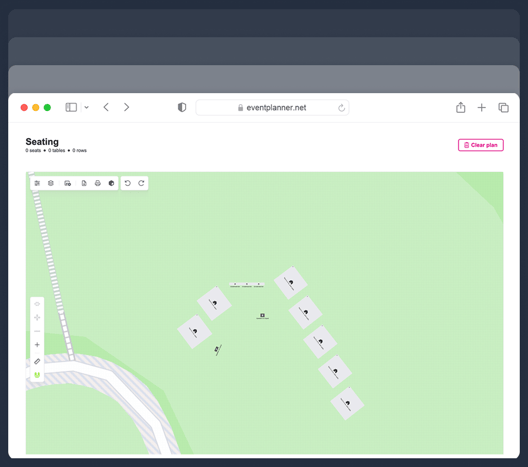Click the "0 tables" counter
This screenshot has height=467, width=528.
(57, 151)
